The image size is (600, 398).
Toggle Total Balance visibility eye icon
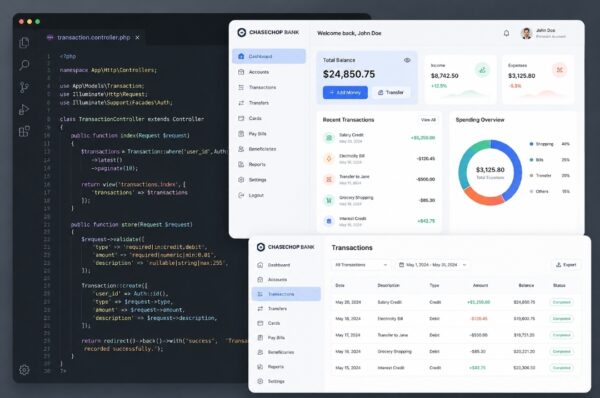(407, 60)
